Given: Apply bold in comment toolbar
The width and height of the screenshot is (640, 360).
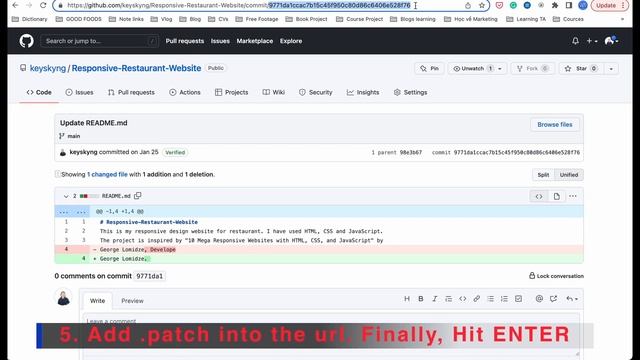Looking at the screenshot, I should [x=421, y=299].
